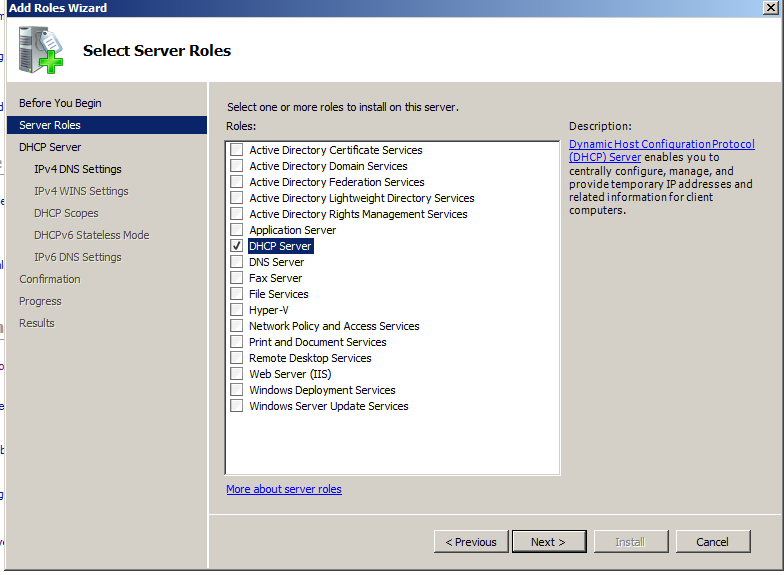Select the Web Server (IIS) label
784x575 pixels.
coord(290,374)
